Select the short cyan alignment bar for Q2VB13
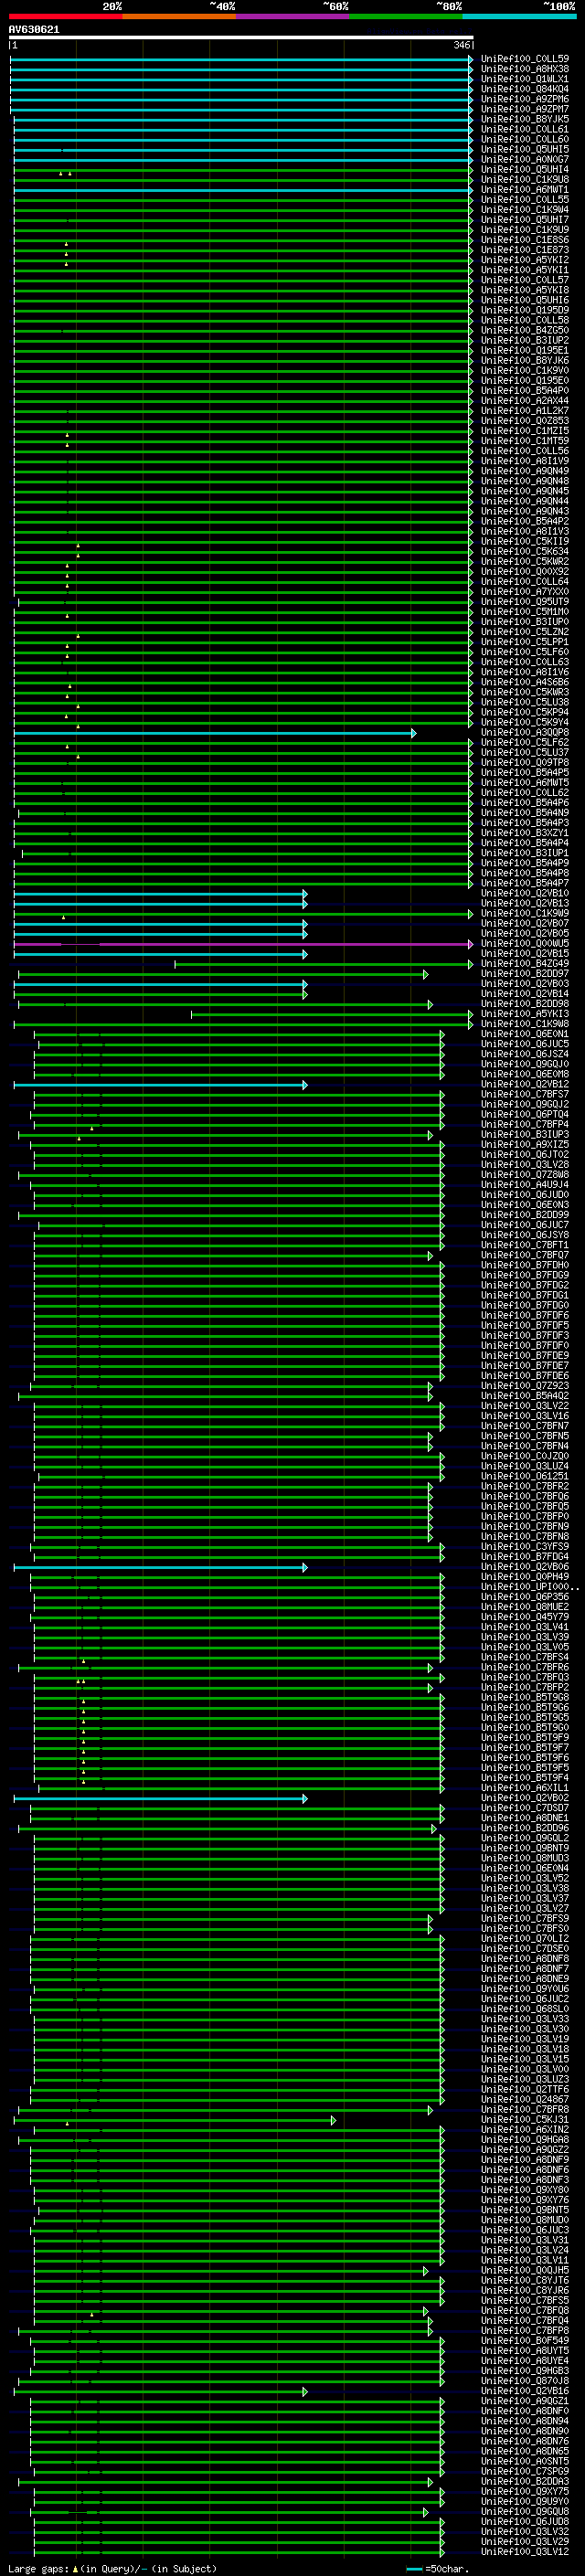 [x=160, y=904]
